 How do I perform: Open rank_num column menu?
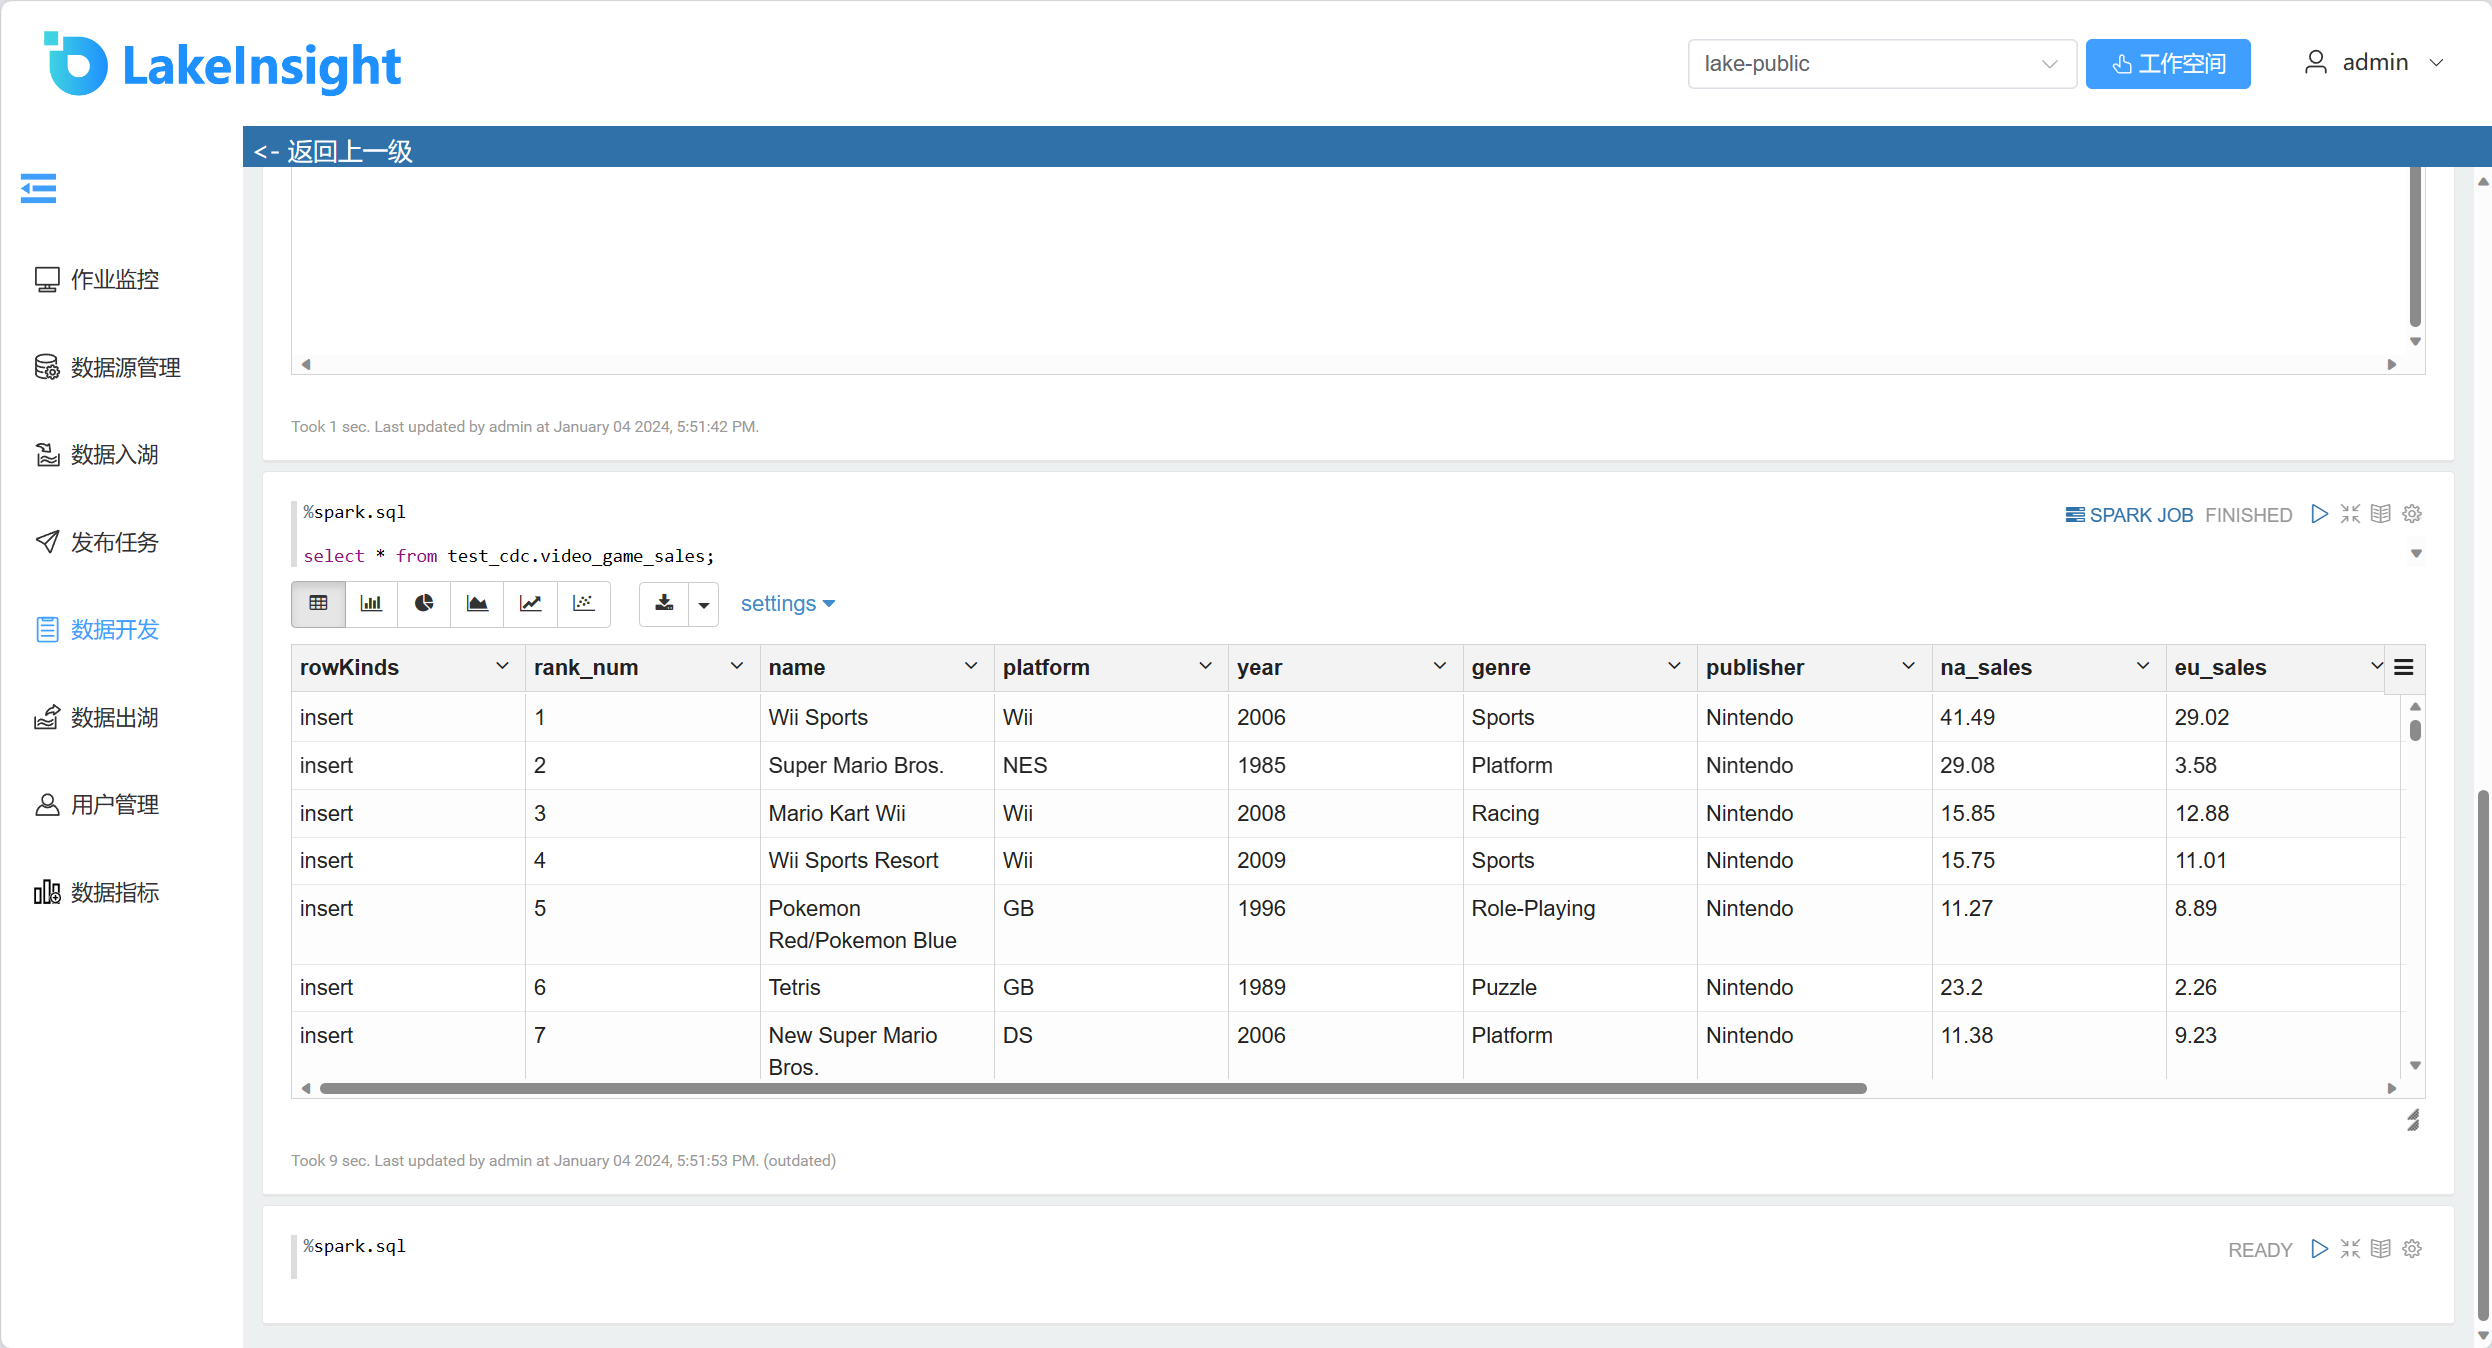click(x=737, y=666)
